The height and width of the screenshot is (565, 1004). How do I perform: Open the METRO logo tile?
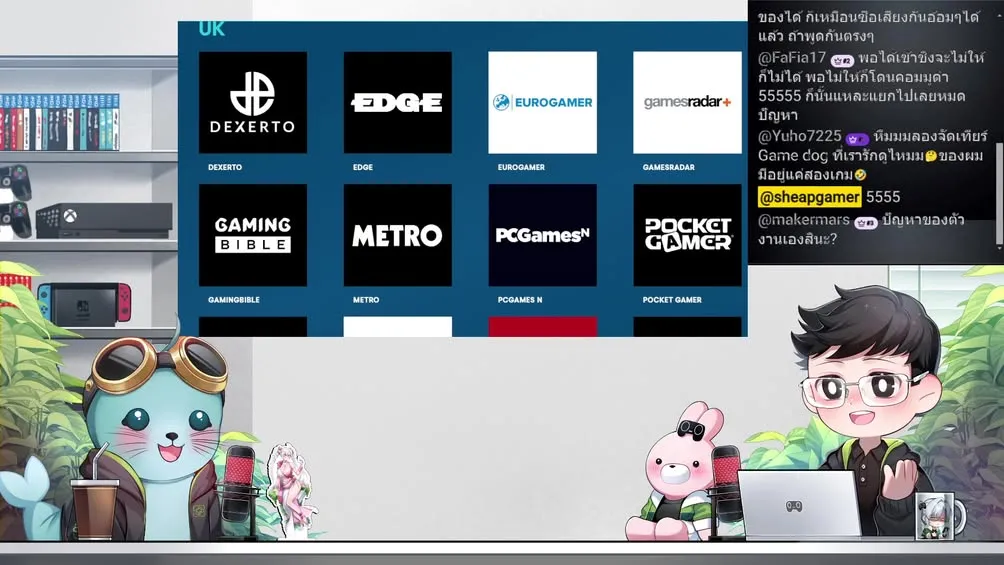(398, 235)
